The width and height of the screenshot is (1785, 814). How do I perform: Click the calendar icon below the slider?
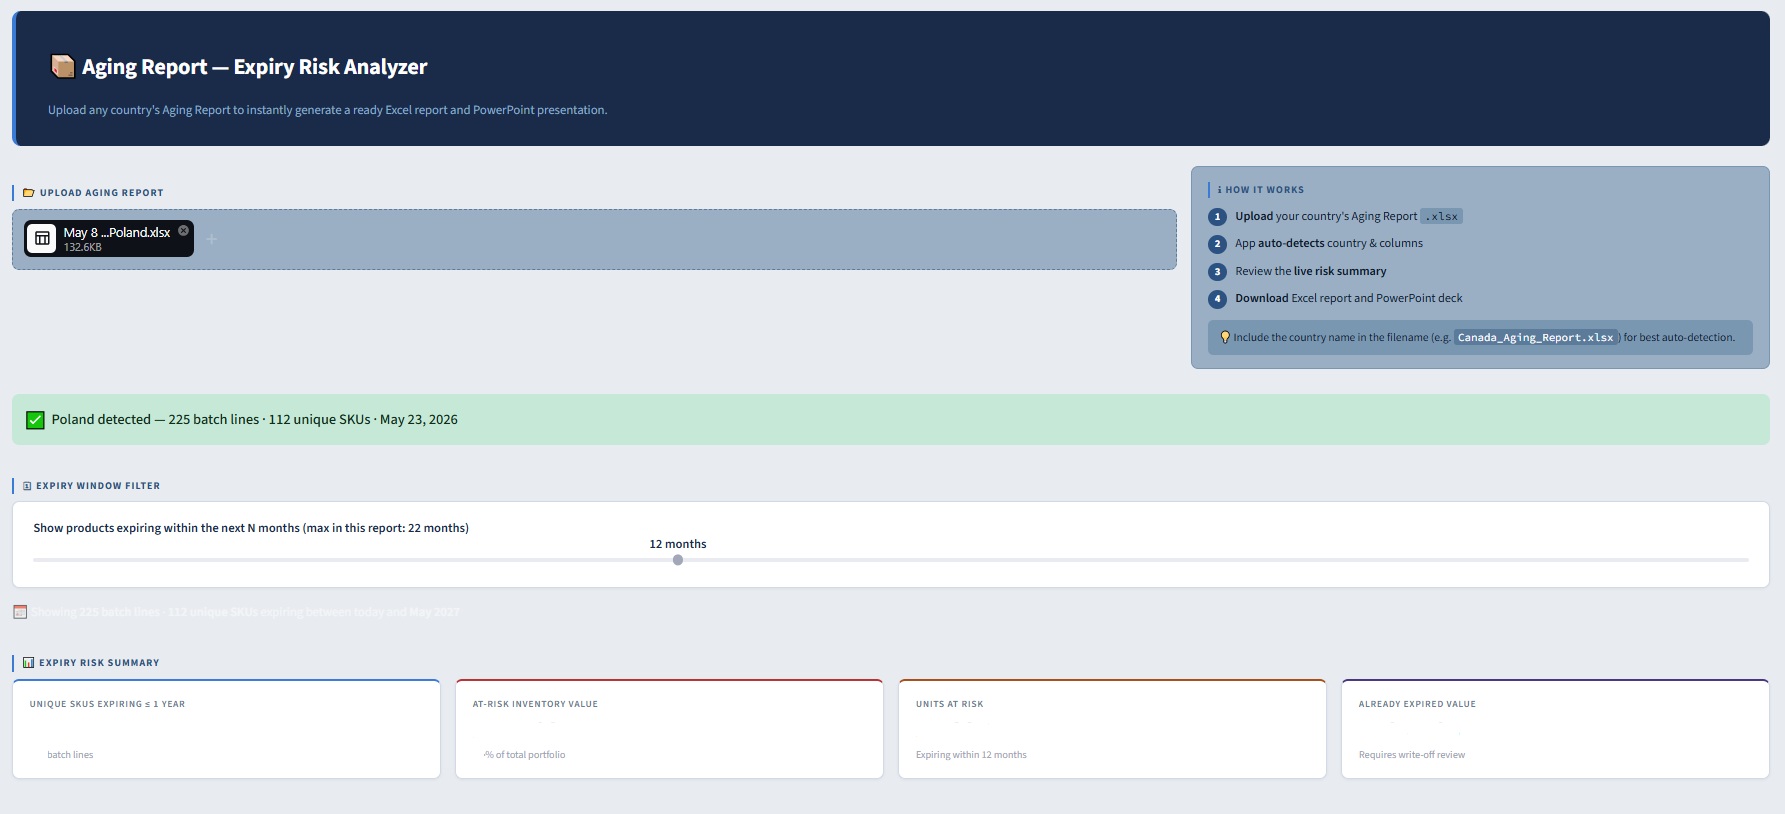[x=20, y=612]
